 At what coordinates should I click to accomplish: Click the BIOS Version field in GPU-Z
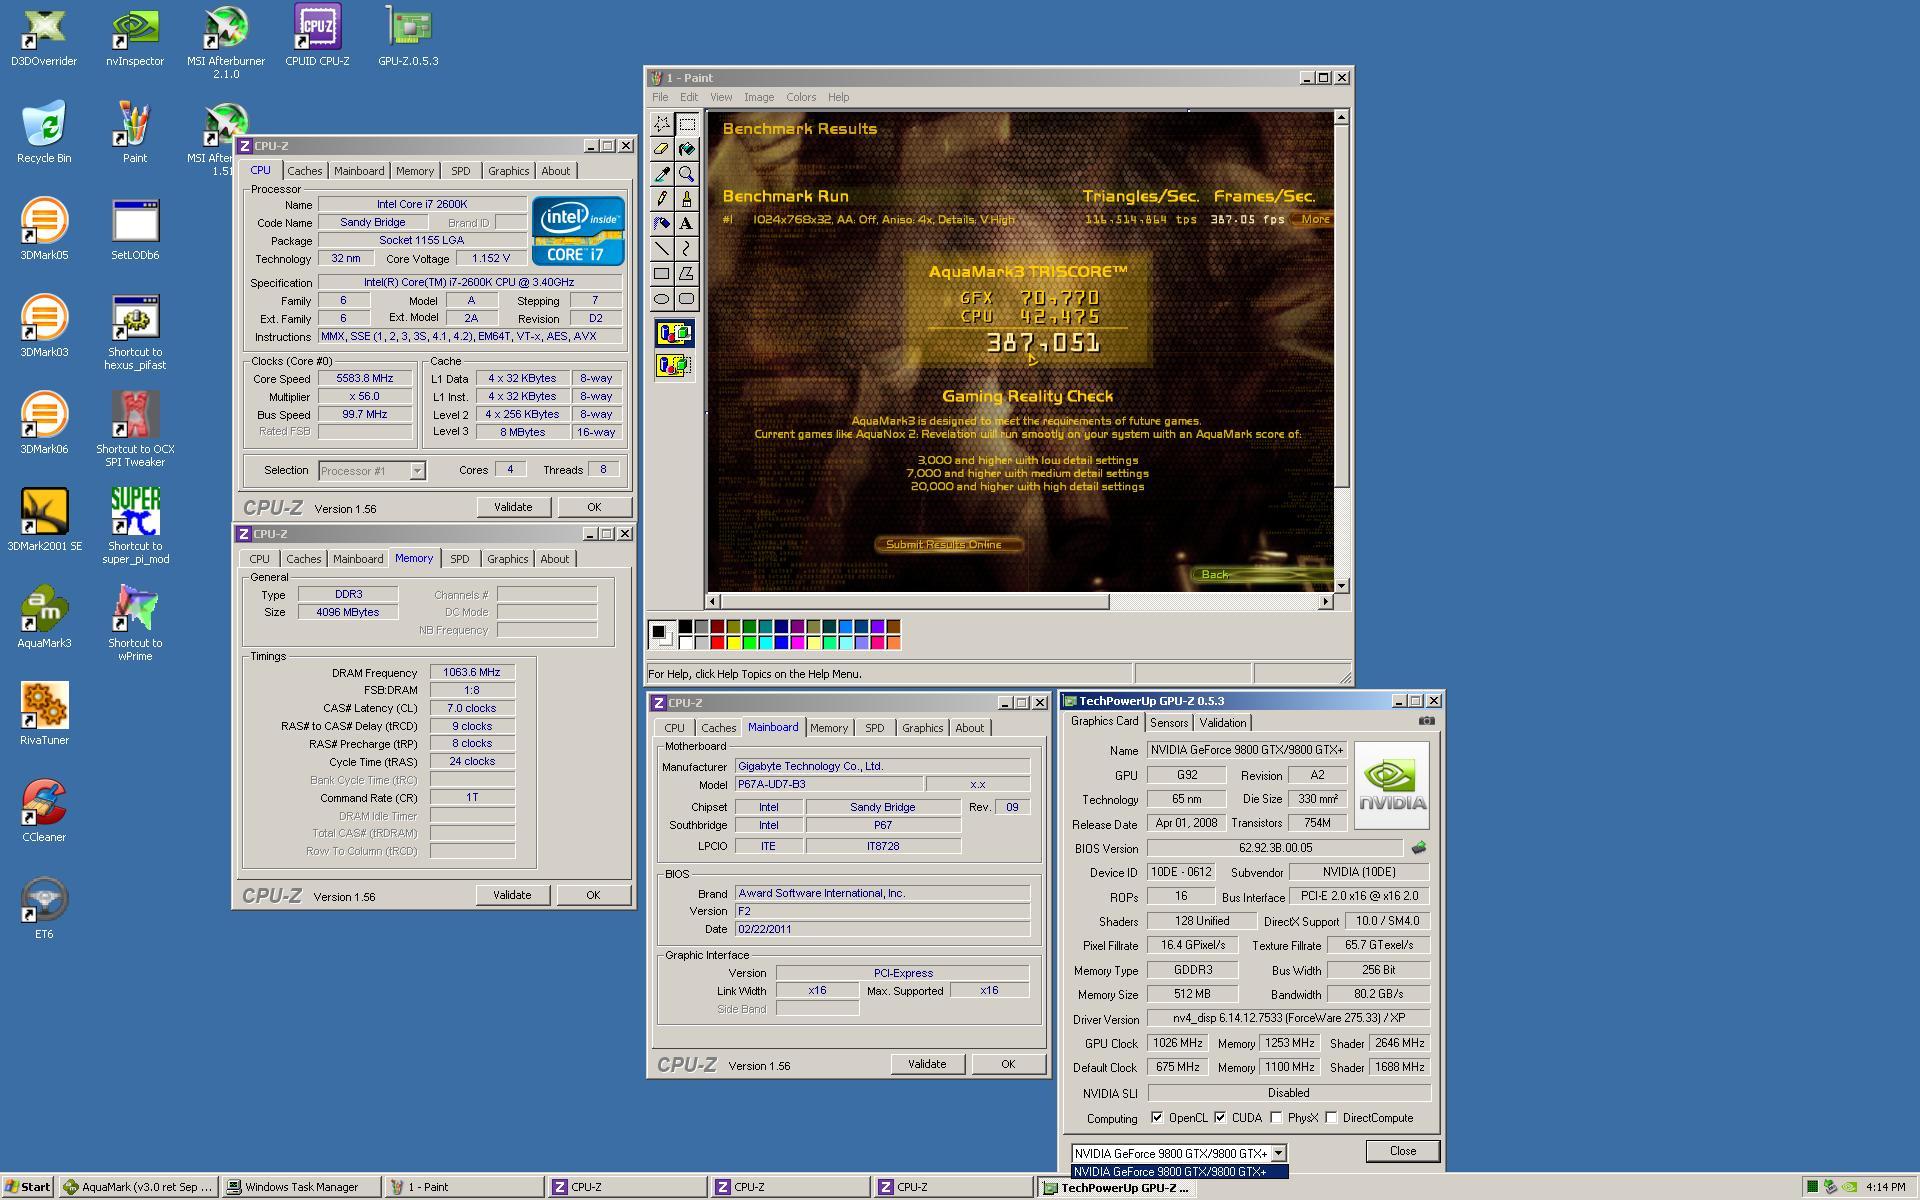1275,848
